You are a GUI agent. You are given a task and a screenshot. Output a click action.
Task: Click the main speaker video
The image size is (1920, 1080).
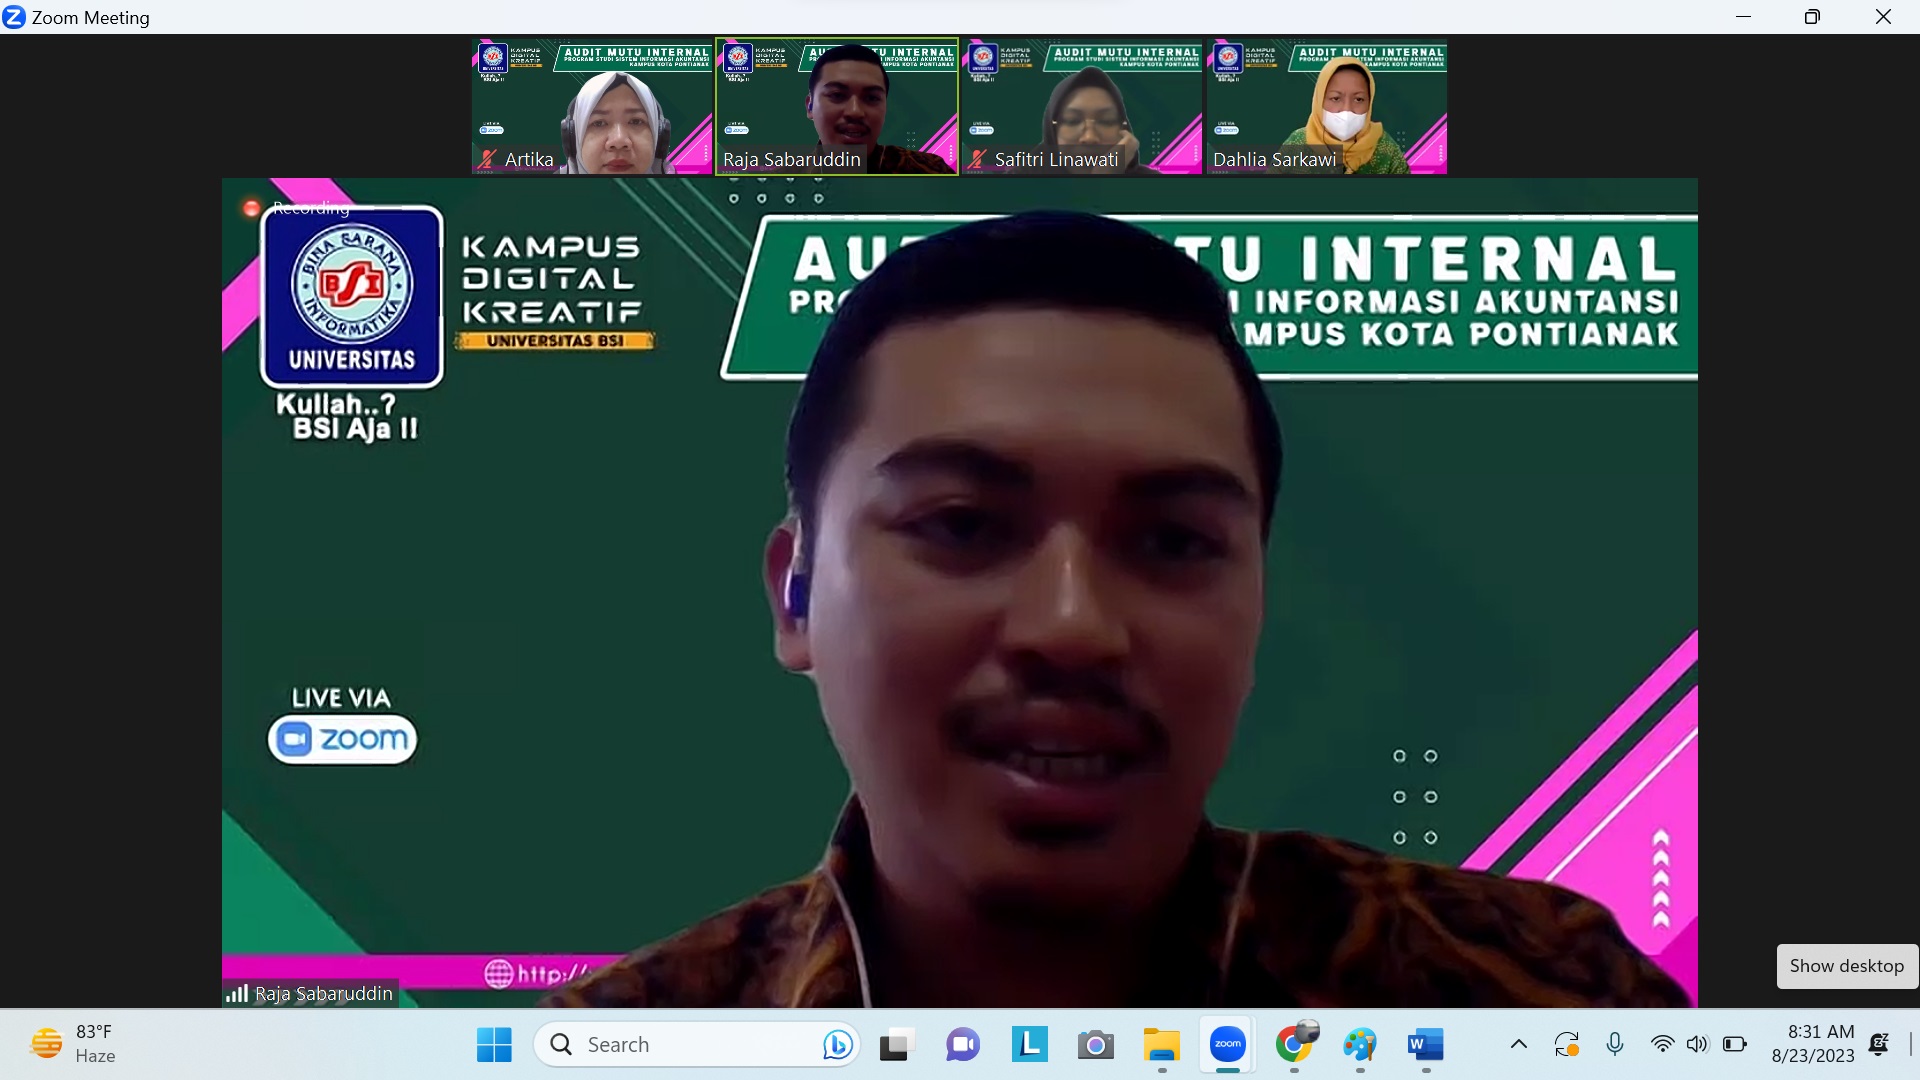(959, 592)
